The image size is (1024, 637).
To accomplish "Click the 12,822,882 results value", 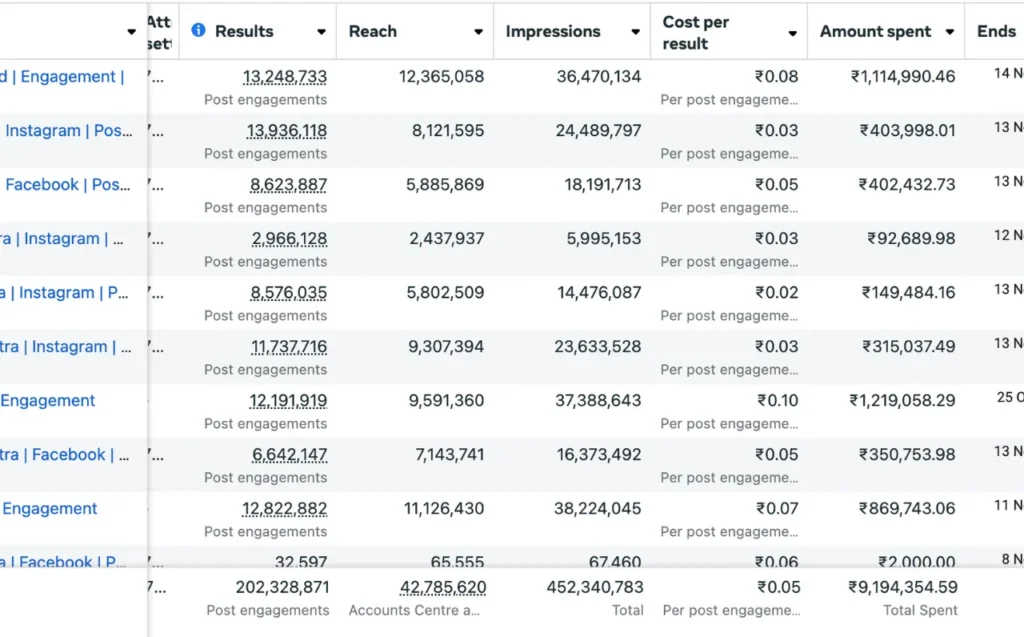I will point(284,509).
